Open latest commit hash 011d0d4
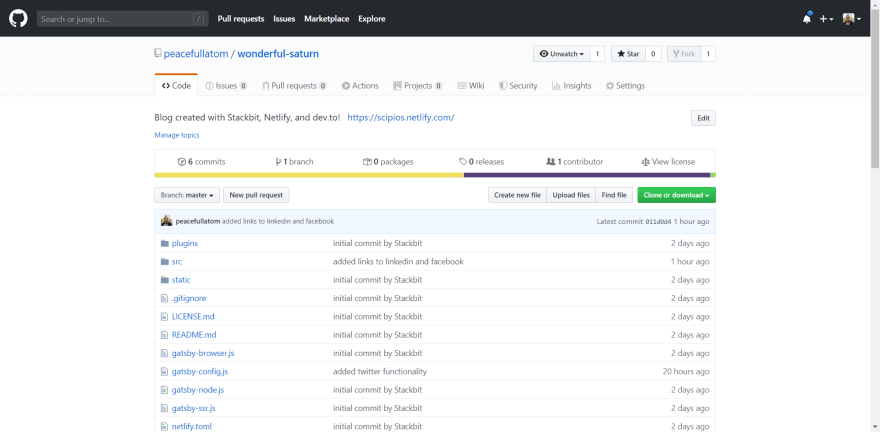The height and width of the screenshot is (432, 880). 658,222
